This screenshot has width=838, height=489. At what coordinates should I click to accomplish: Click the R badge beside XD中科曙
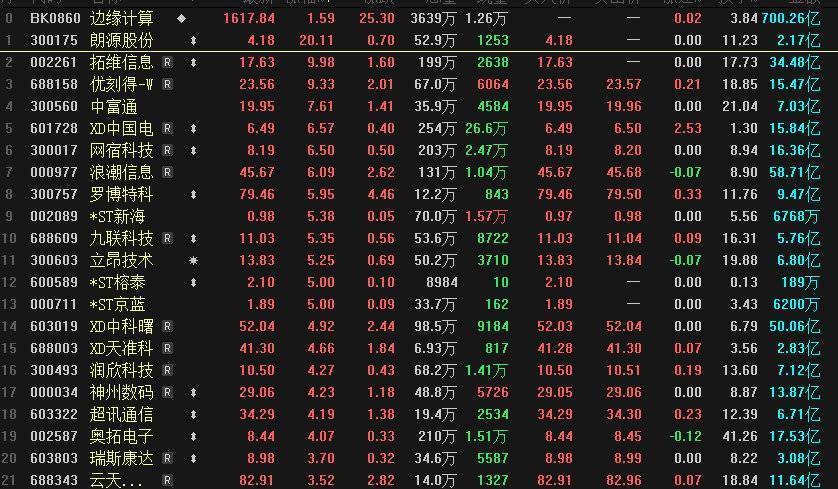coord(167,326)
